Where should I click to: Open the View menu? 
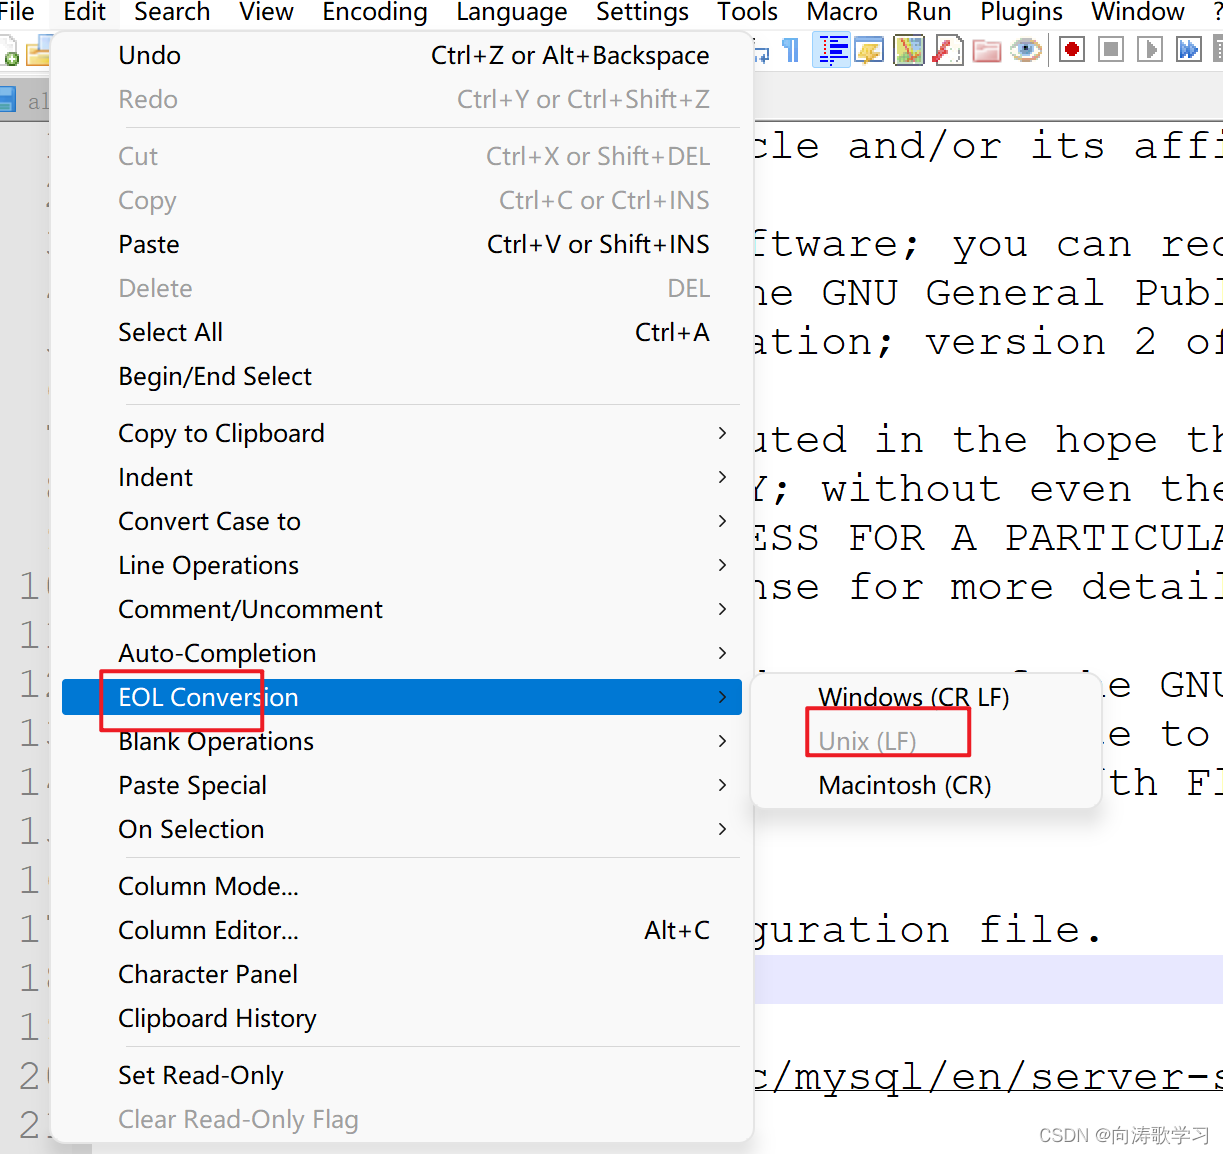[x=266, y=12]
